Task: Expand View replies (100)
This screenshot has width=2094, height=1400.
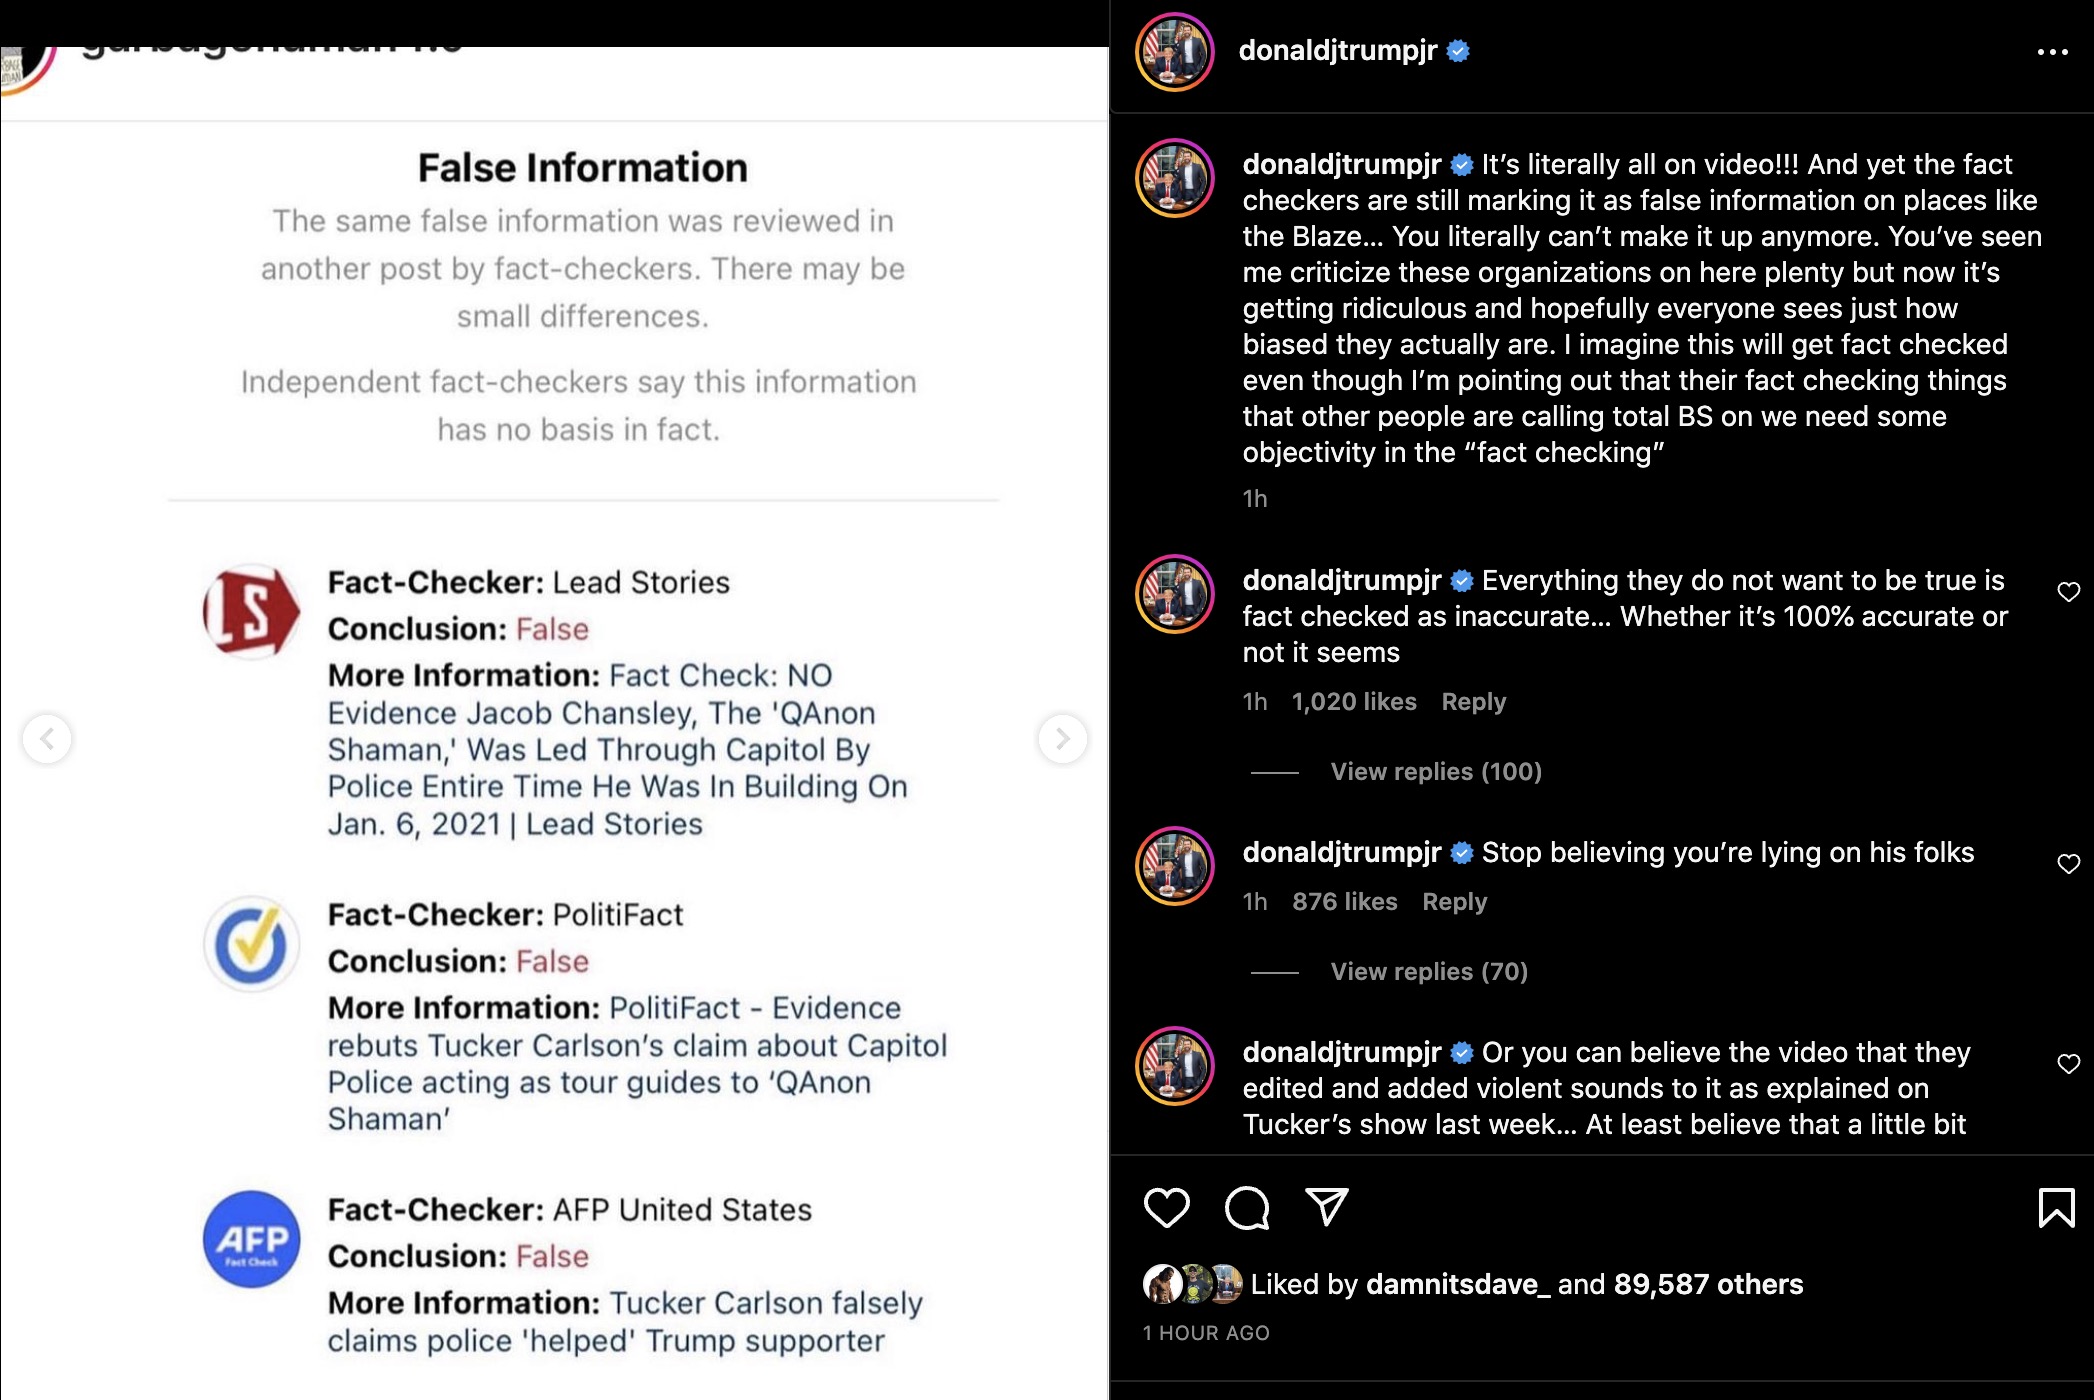Action: click(1436, 771)
